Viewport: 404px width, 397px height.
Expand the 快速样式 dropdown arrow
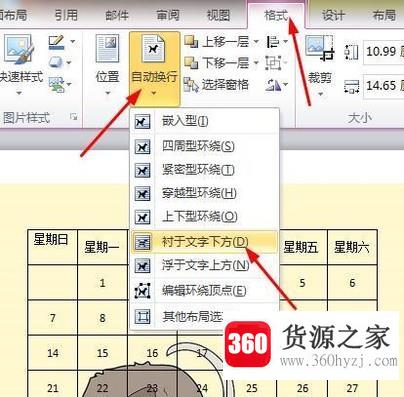19,93
